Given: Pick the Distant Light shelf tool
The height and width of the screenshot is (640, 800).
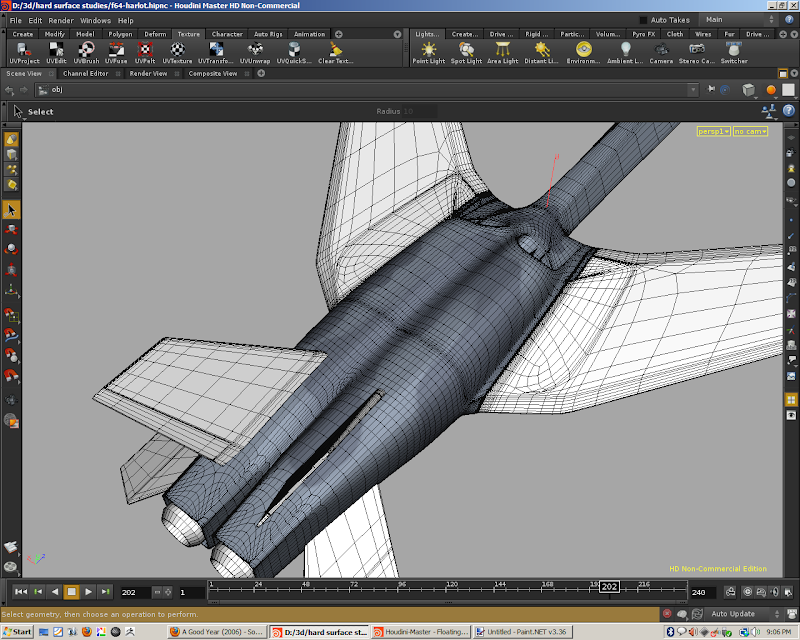Looking at the screenshot, I should [542, 52].
